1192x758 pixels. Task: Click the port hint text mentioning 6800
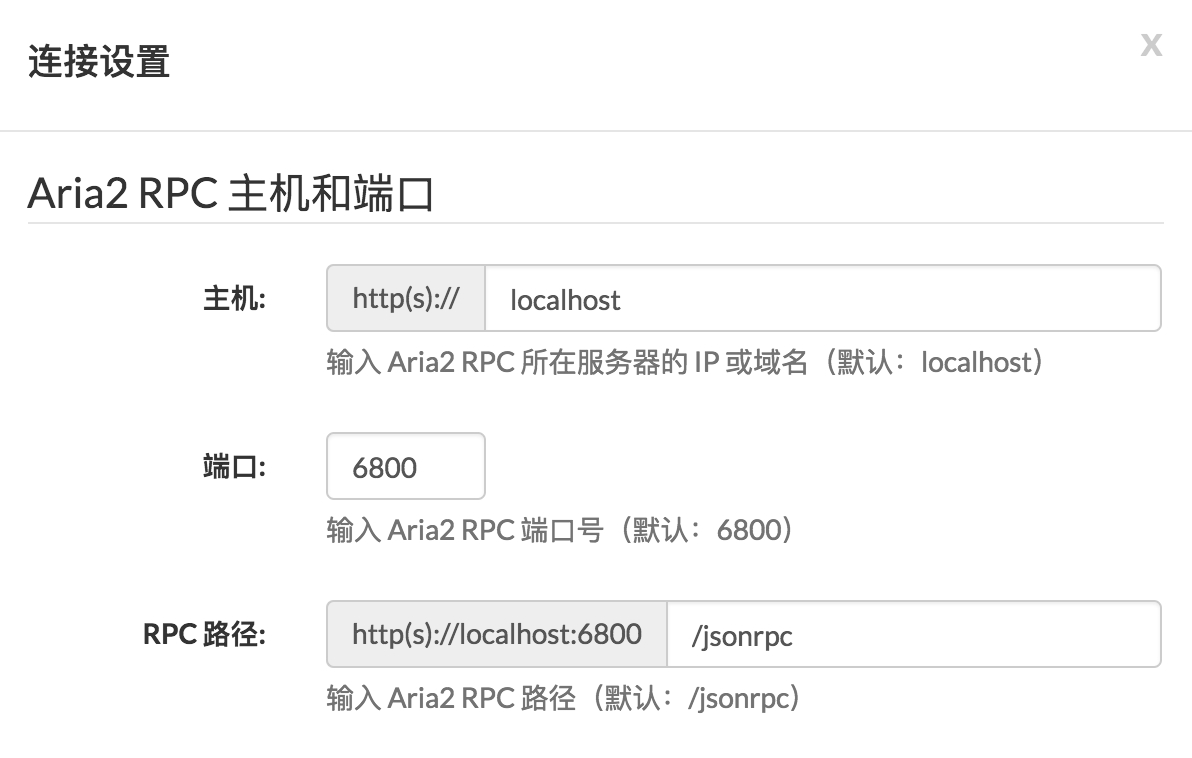558,530
